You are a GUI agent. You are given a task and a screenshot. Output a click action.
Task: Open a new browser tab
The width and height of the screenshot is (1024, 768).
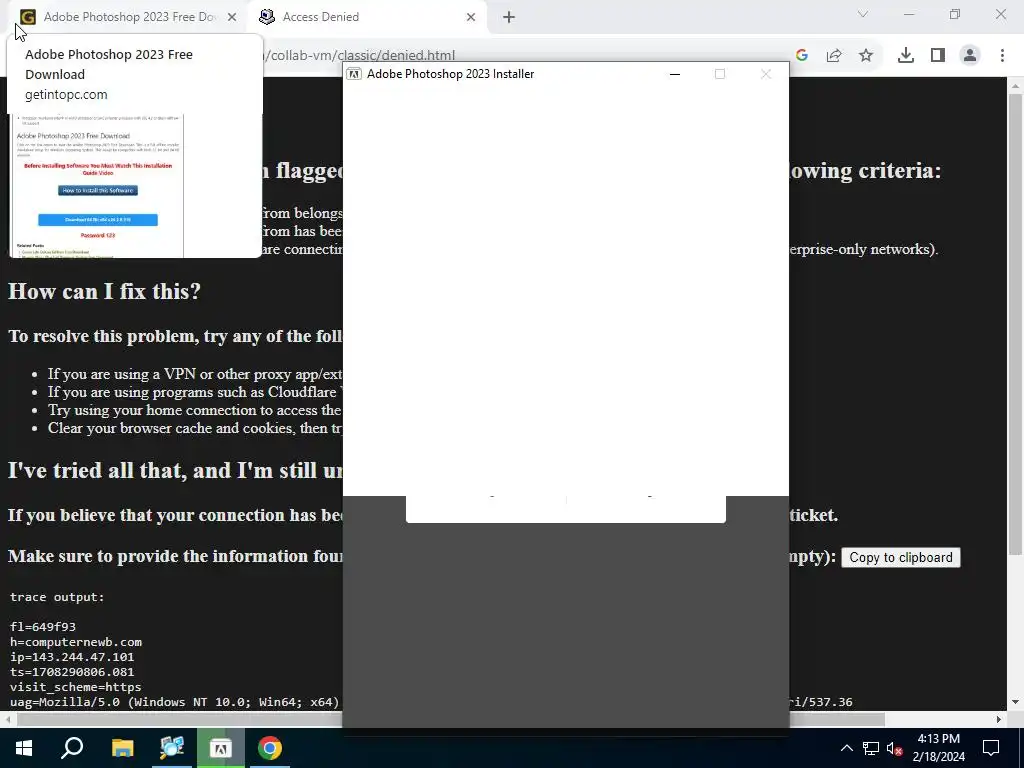pos(509,17)
